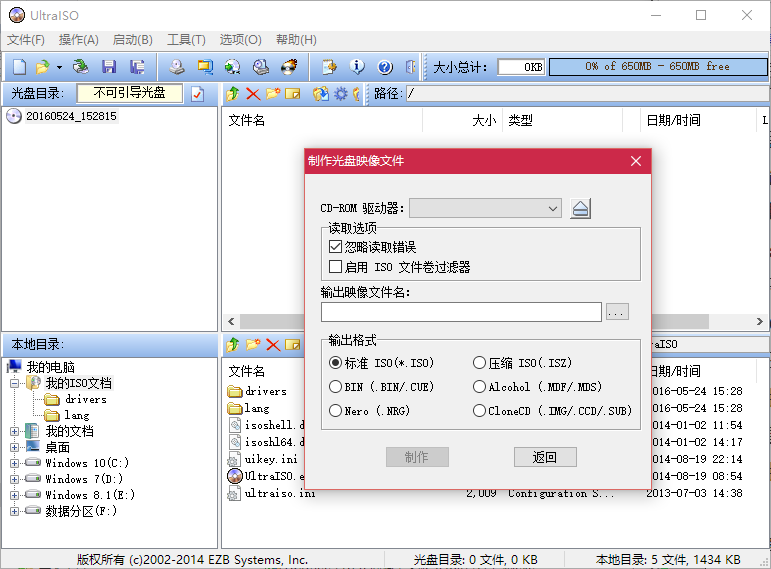Click the Help question mark icon

[385, 67]
